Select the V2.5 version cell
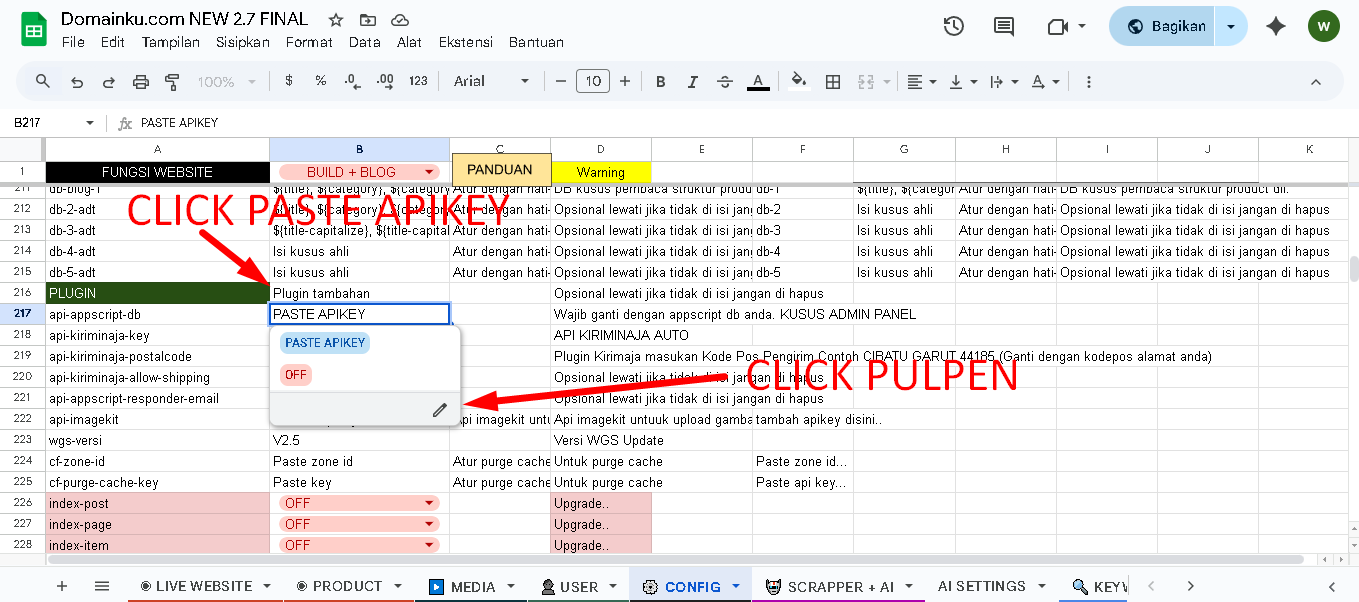This screenshot has height=602, width=1359. 359,440
